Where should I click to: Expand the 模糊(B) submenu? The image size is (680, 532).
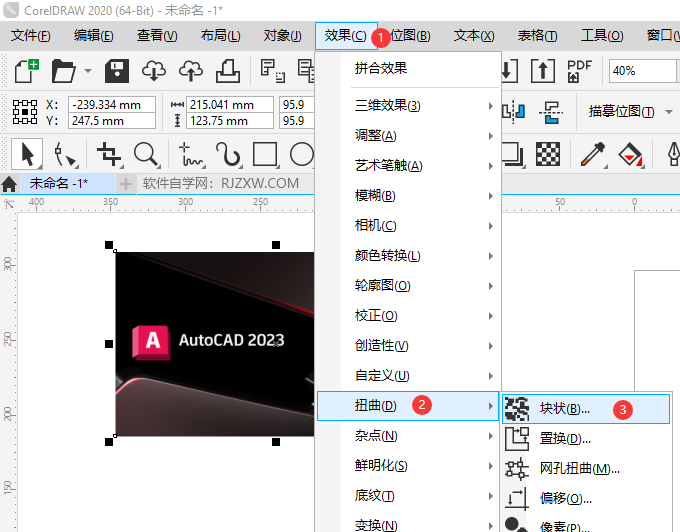[408, 196]
